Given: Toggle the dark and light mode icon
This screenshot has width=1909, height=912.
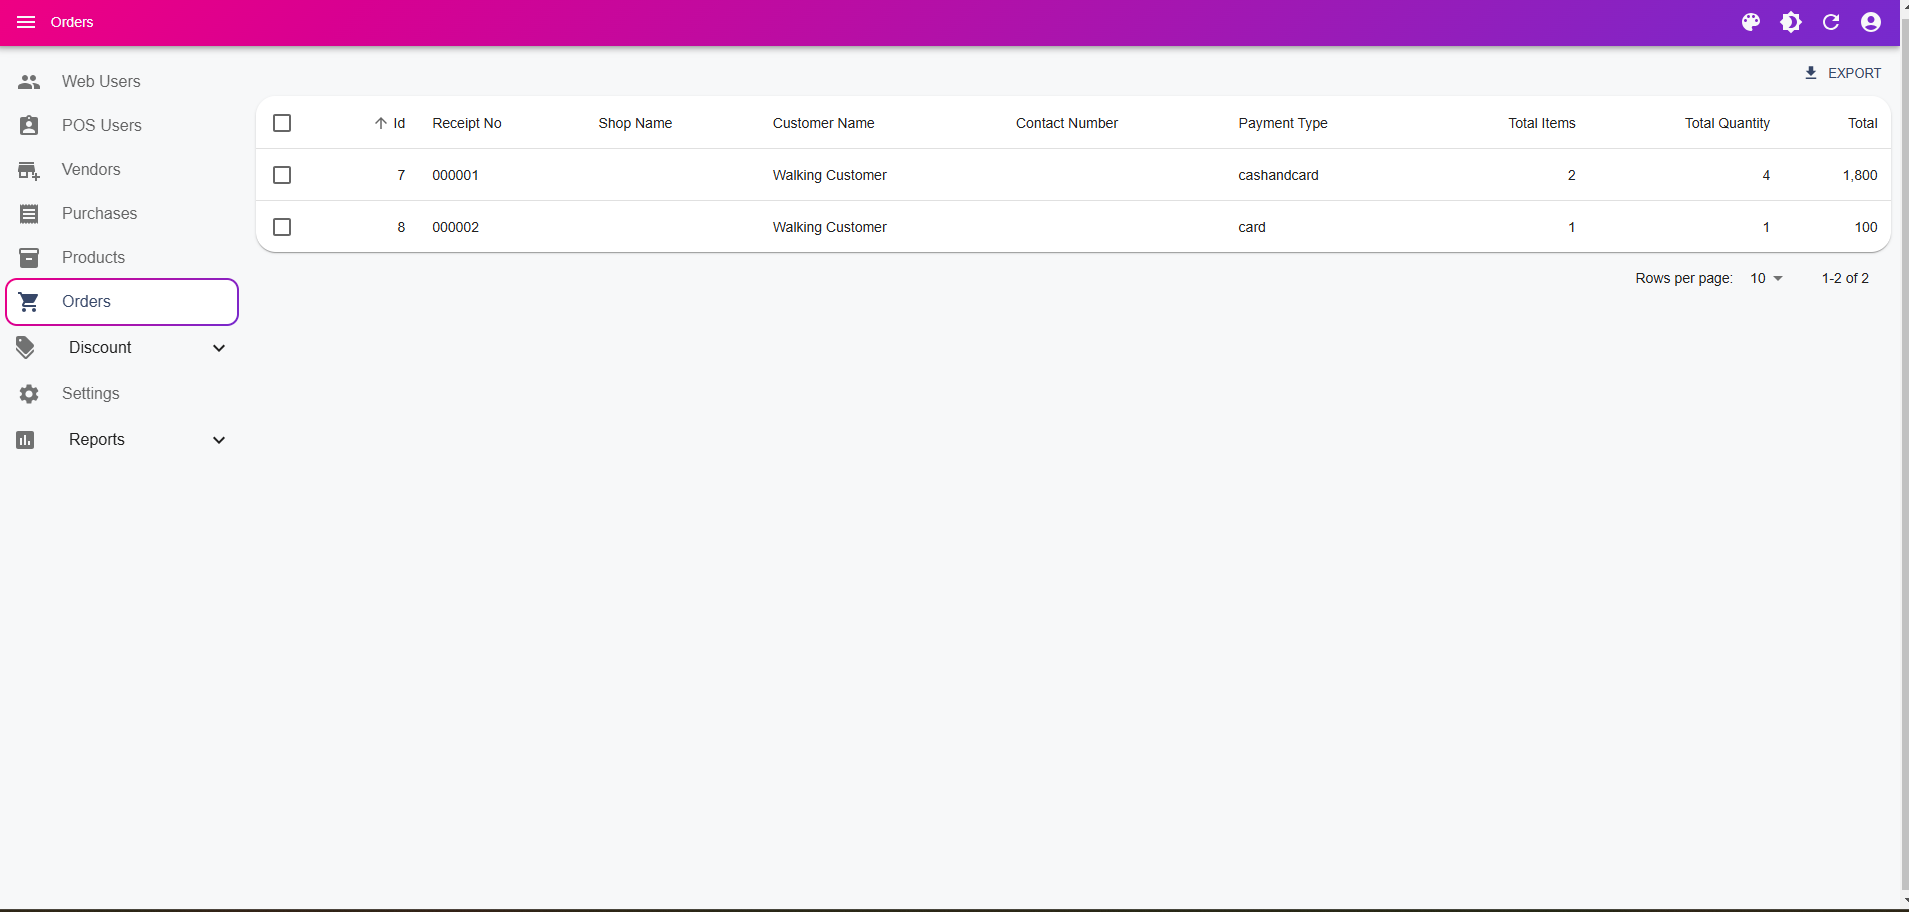Looking at the screenshot, I should [x=1791, y=22].
